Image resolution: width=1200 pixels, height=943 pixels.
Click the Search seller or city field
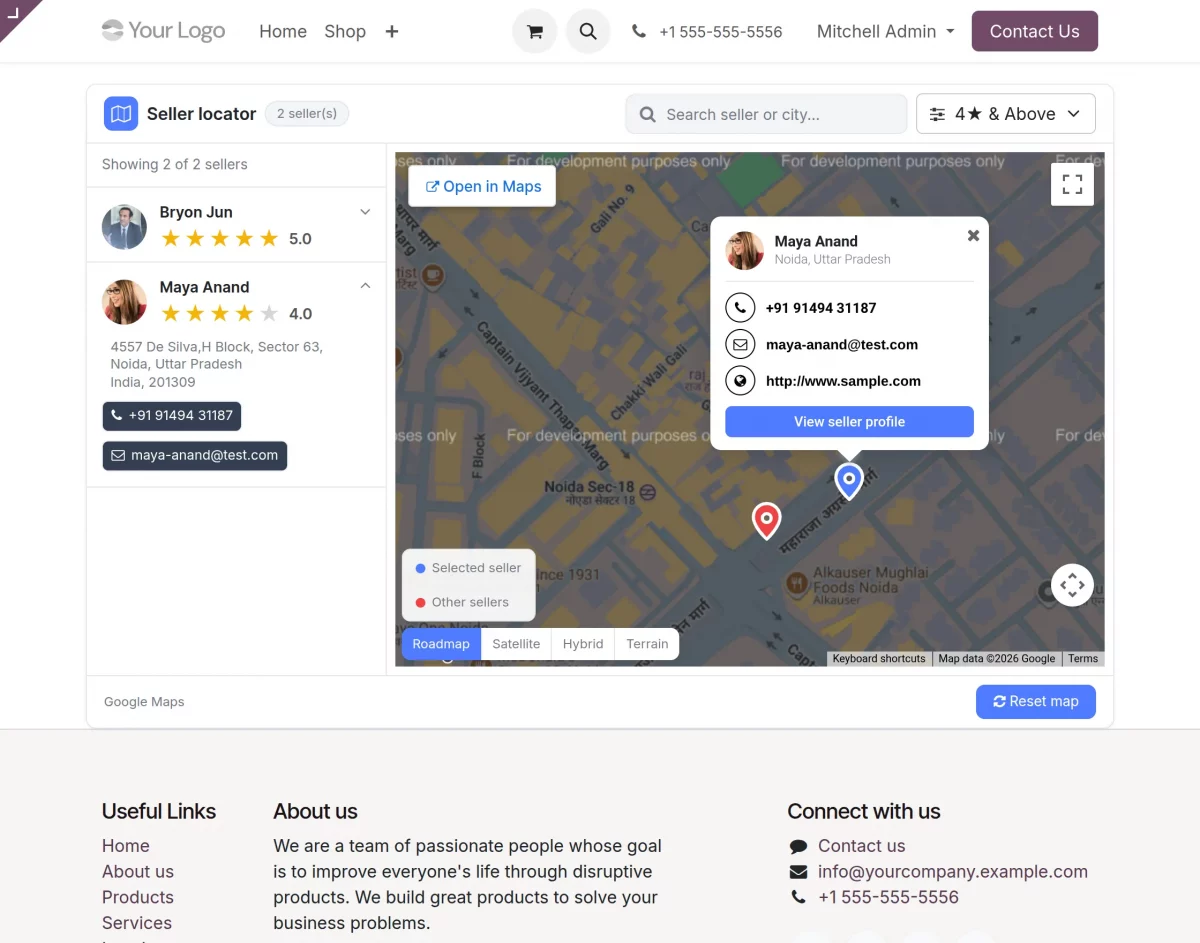766,114
